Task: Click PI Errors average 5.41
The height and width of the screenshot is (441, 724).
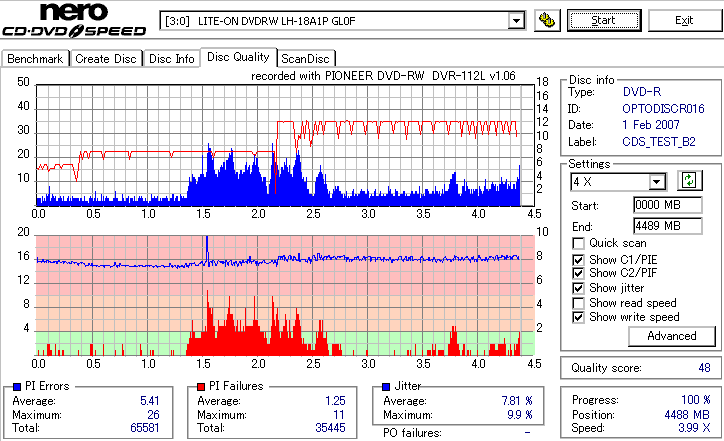Action: [150, 401]
